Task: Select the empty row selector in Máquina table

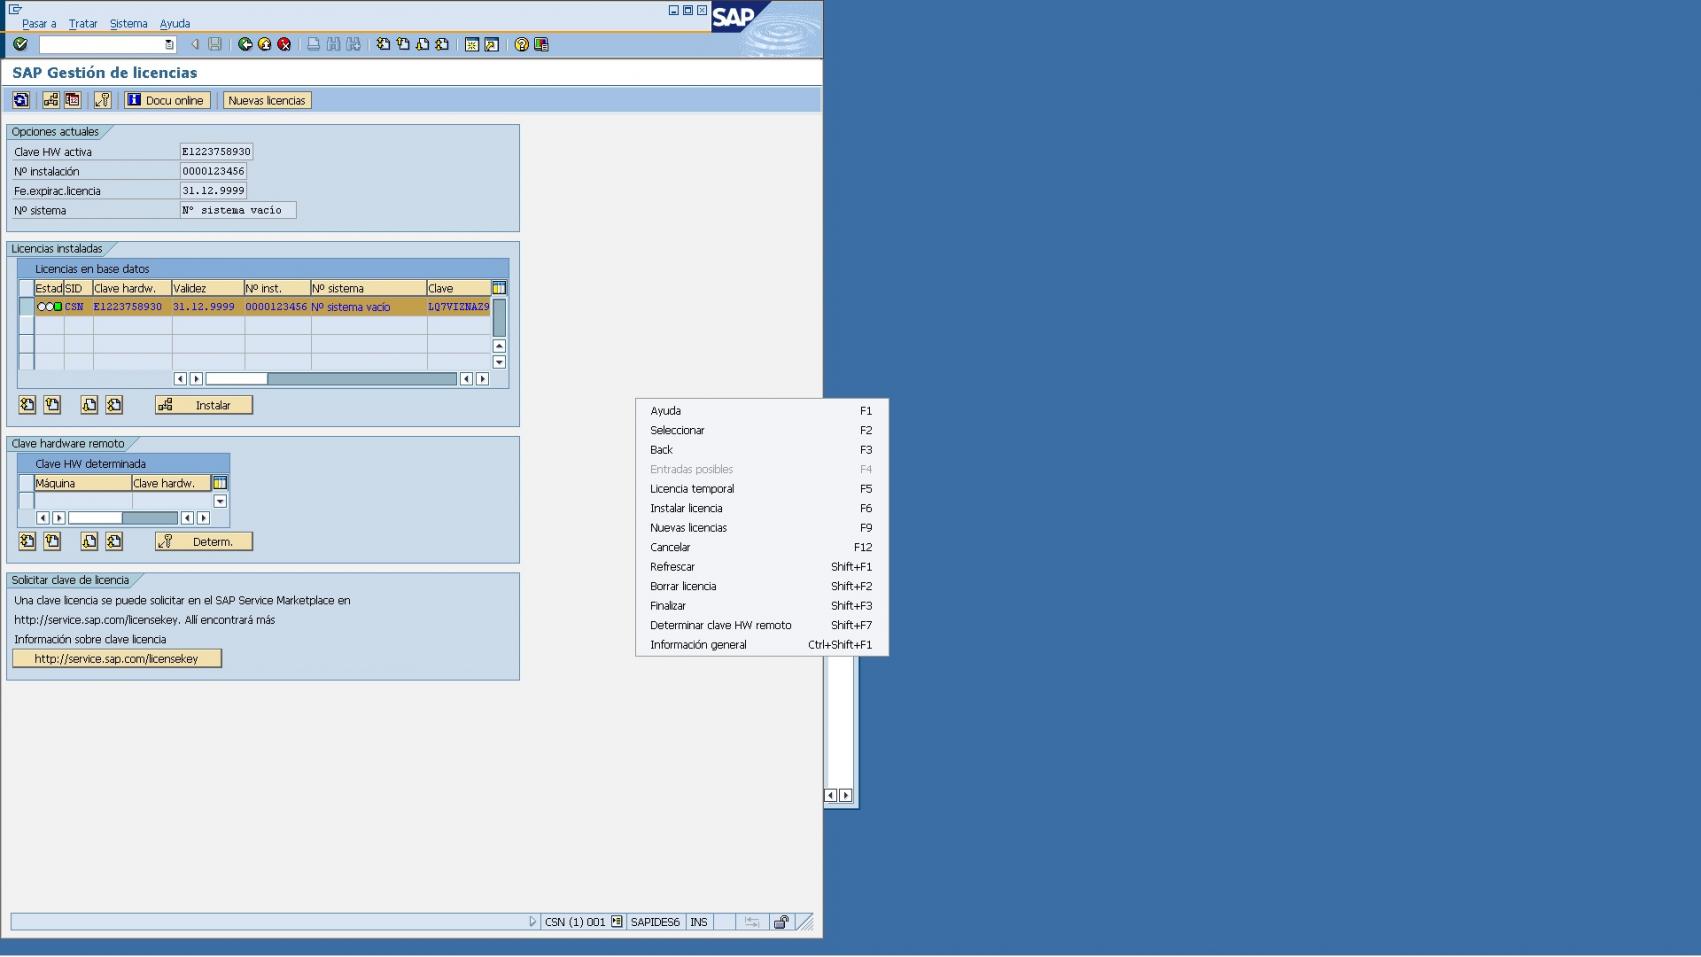Action: pos(26,501)
